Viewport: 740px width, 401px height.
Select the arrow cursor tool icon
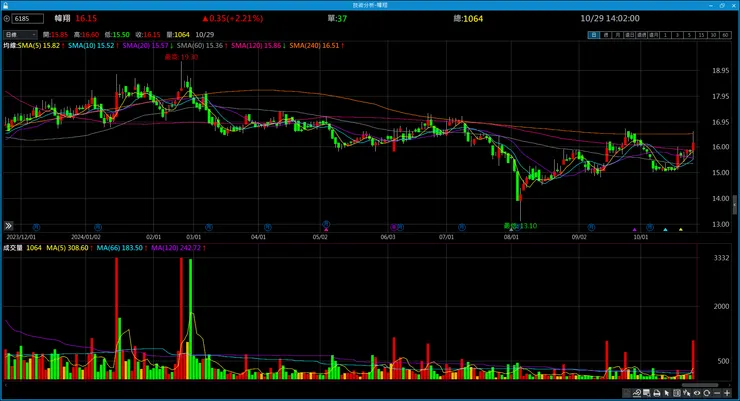667,393
